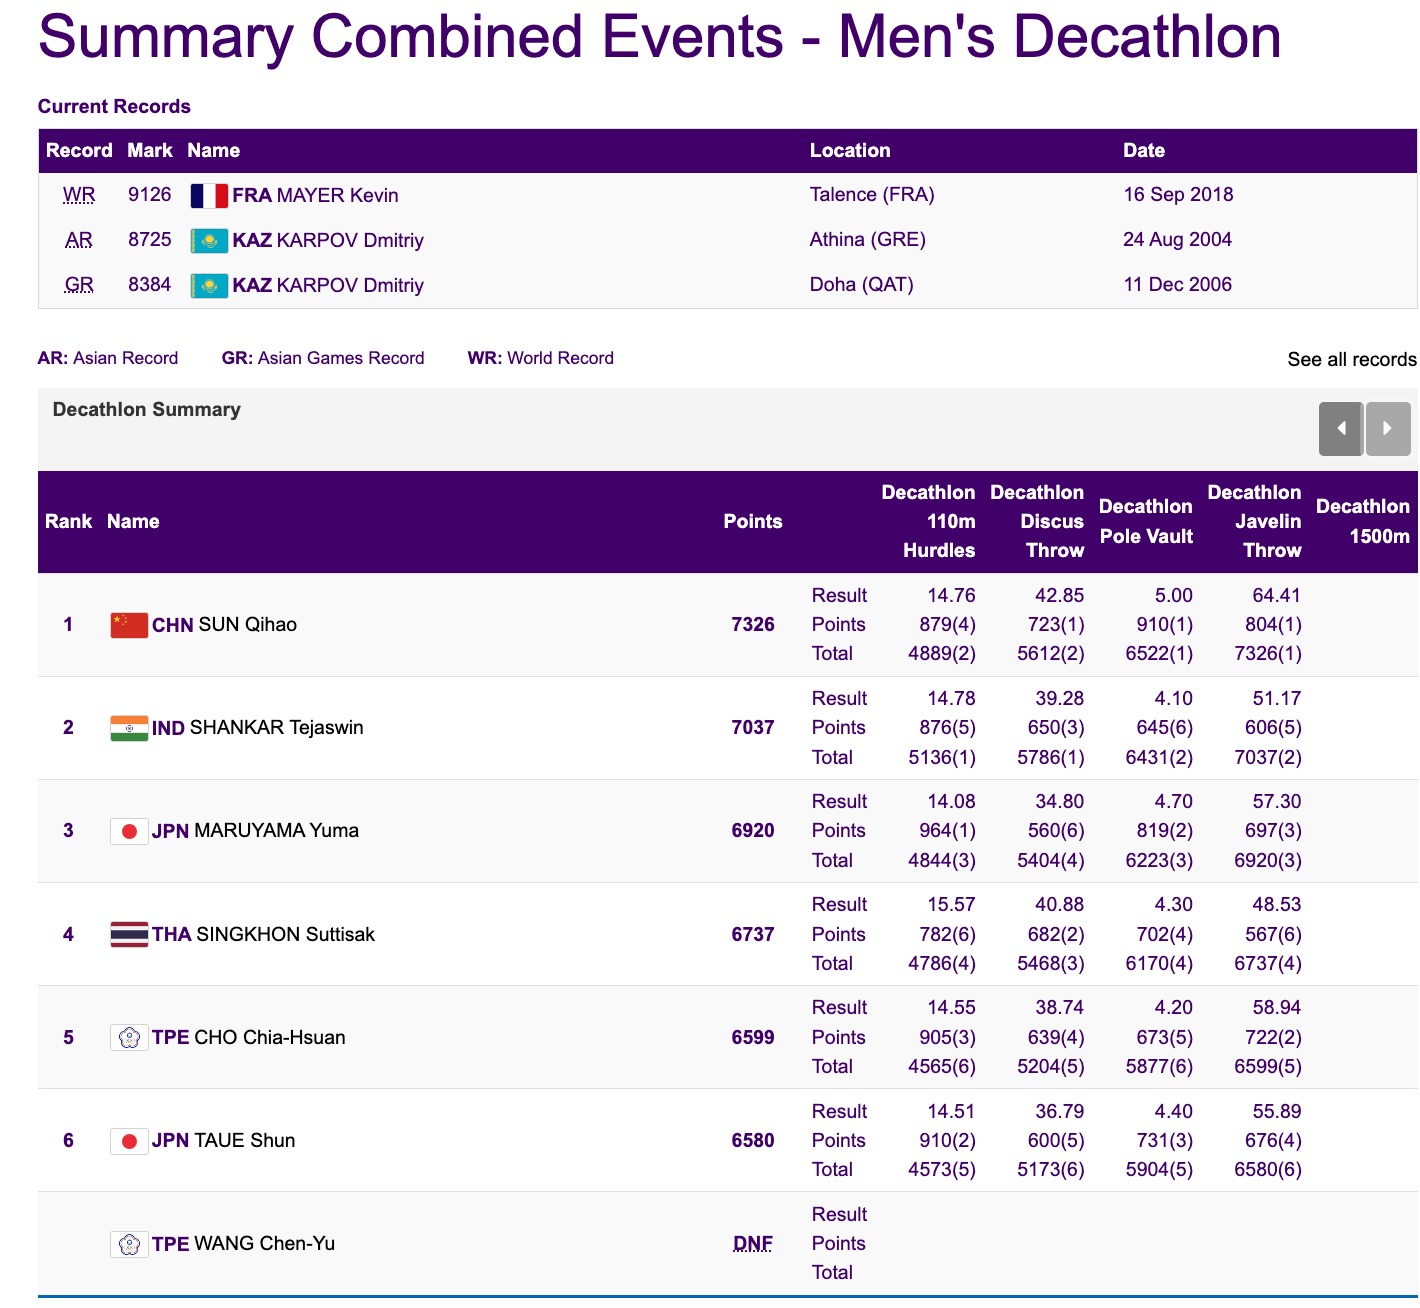
Task: Click the Decathlon Pole Vault column header
Action: tap(1146, 522)
